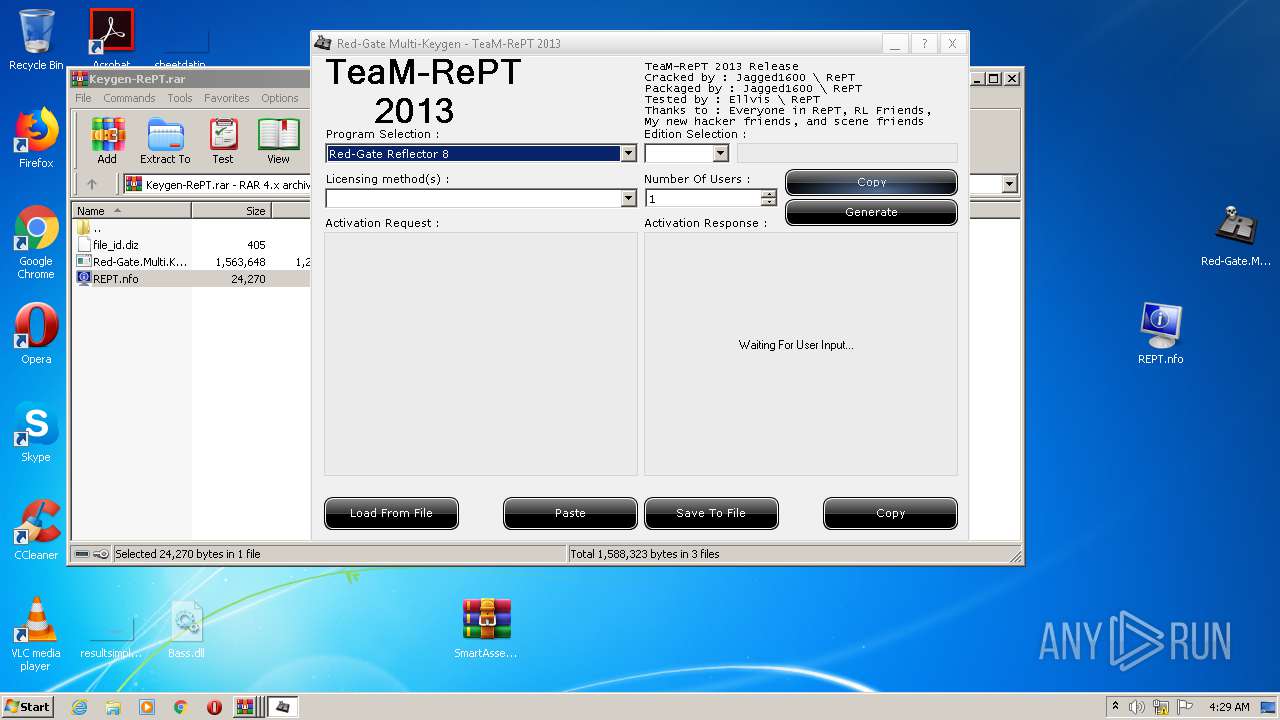Select the Skype desktop shortcut
The width and height of the screenshot is (1280, 720).
(36, 432)
